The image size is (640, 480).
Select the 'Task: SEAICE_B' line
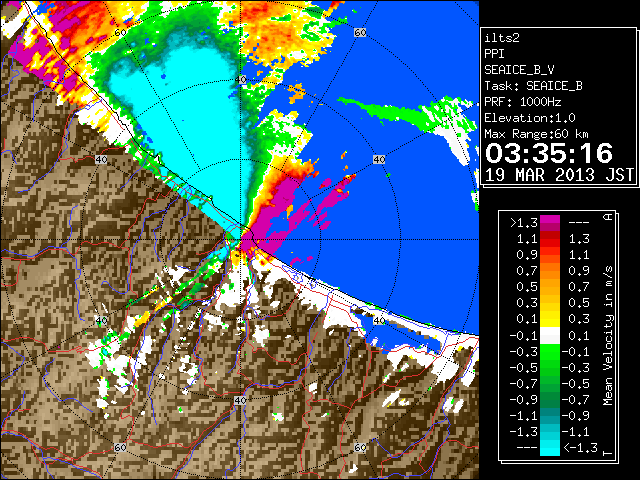533,86
